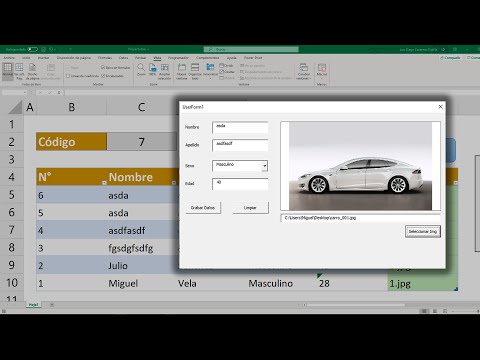
Task: Click Ampliar selección in the ribbon
Action: click(164, 71)
